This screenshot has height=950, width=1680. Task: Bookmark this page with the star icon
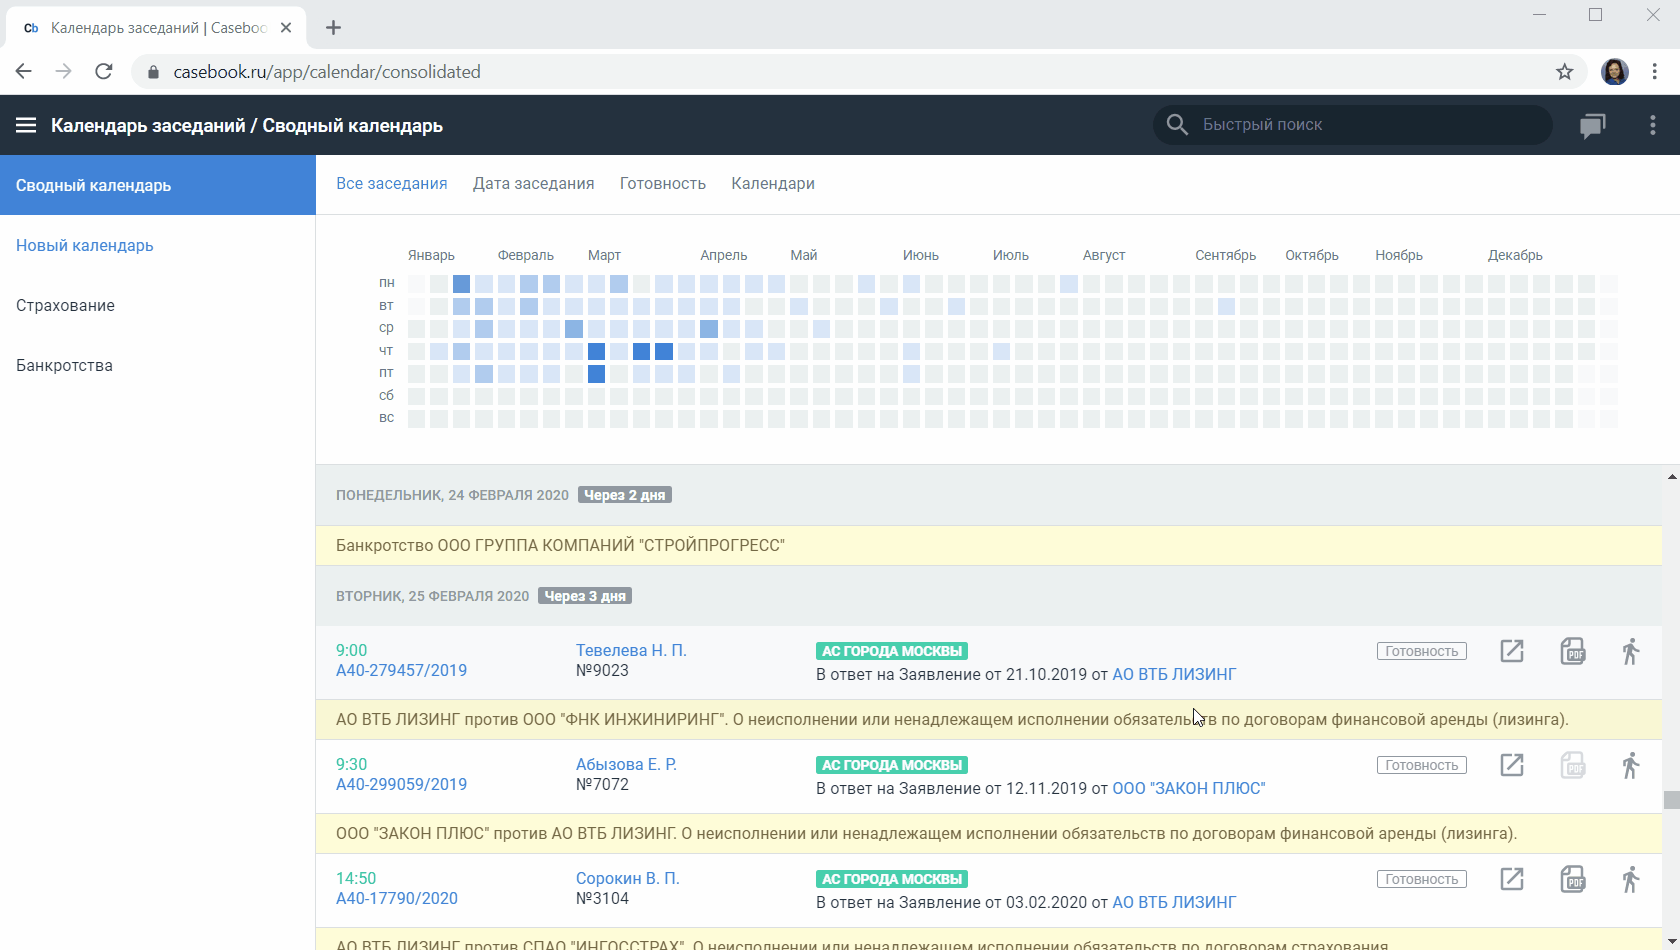pyautogui.click(x=1565, y=72)
